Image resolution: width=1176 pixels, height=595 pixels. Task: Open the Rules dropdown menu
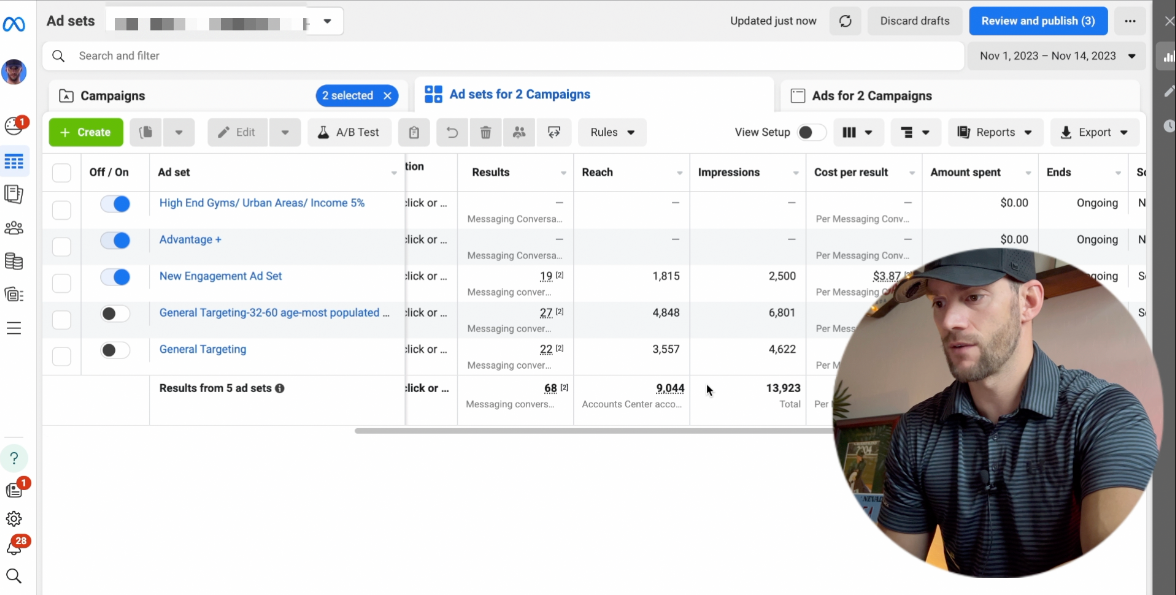[612, 132]
